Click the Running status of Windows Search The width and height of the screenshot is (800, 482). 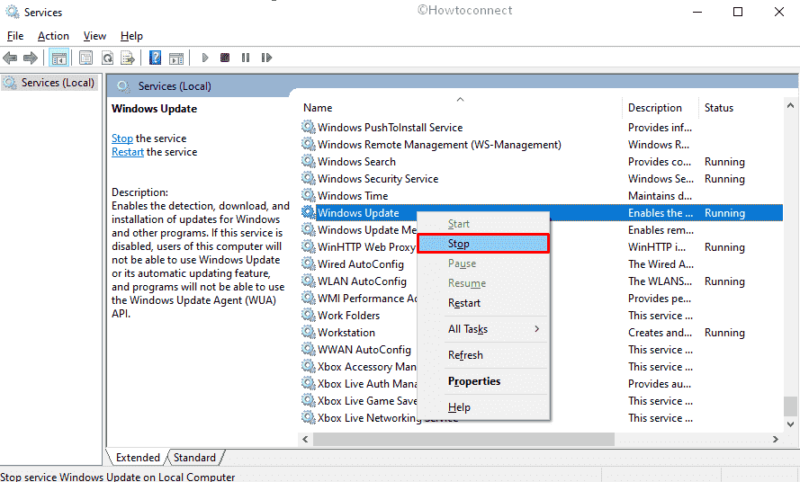(x=724, y=162)
